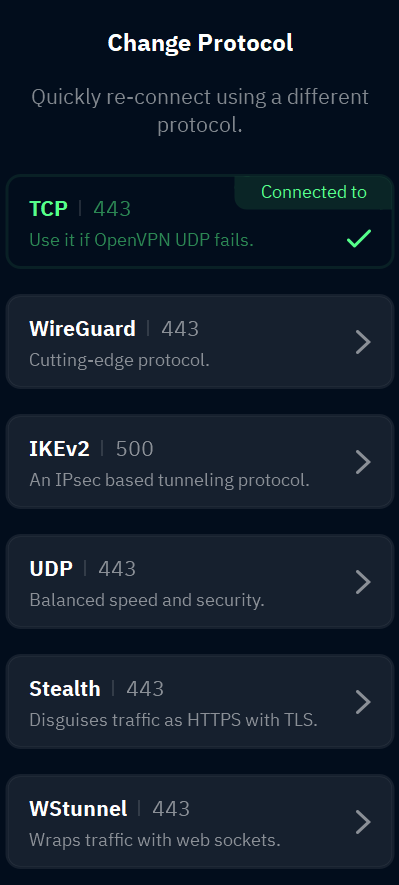This screenshot has height=885, width=399.
Task: Click 'Wraps traffic with web sockets.' text
Action: (x=155, y=840)
